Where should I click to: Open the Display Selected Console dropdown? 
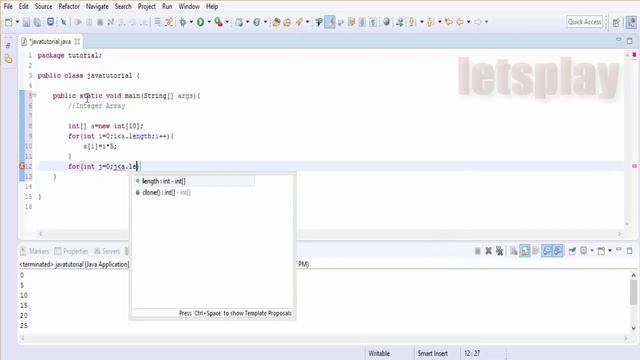coord(591,251)
